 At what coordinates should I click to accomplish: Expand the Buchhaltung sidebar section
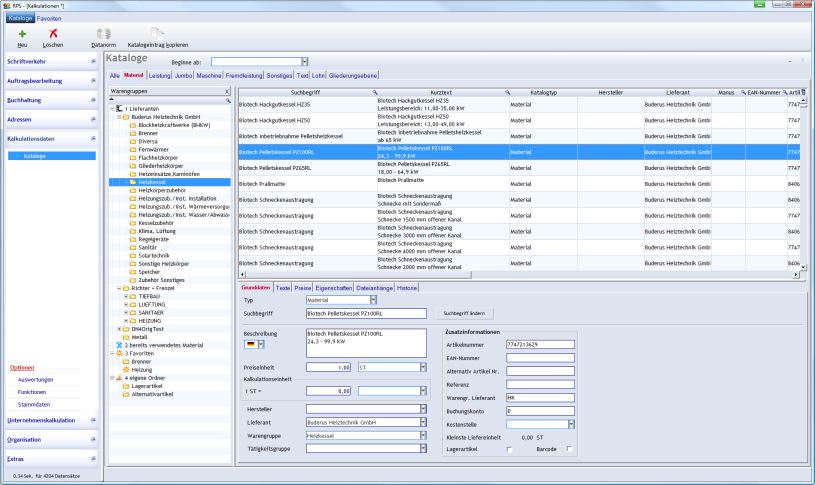[x=93, y=100]
